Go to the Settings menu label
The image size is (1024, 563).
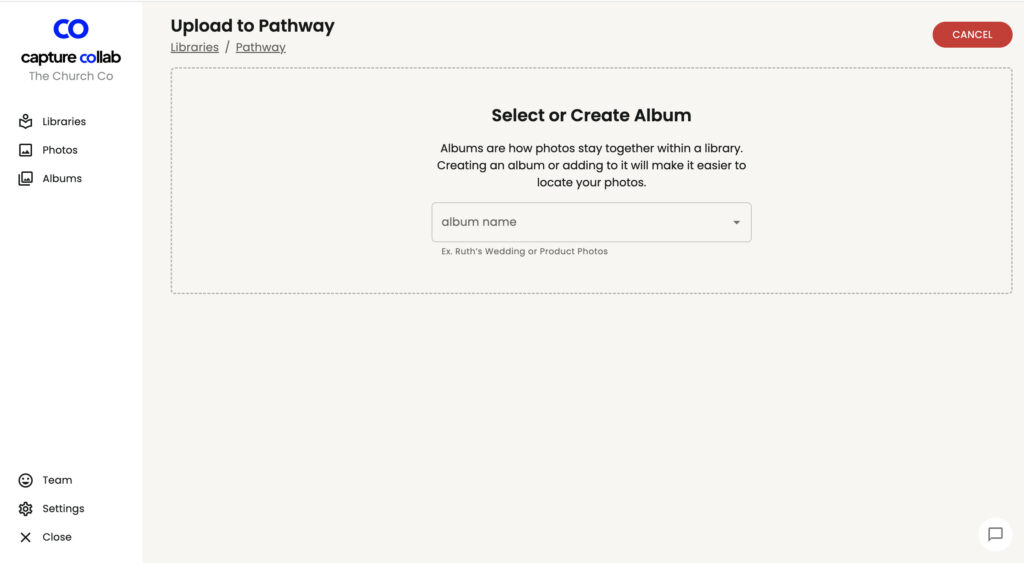pyautogui.click(x=63, y=509)
